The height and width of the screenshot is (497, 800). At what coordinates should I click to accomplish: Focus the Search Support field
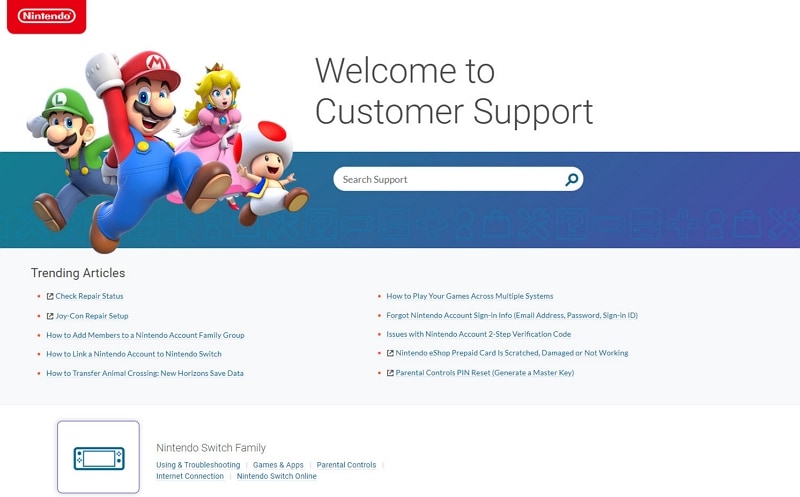[458, 179]
